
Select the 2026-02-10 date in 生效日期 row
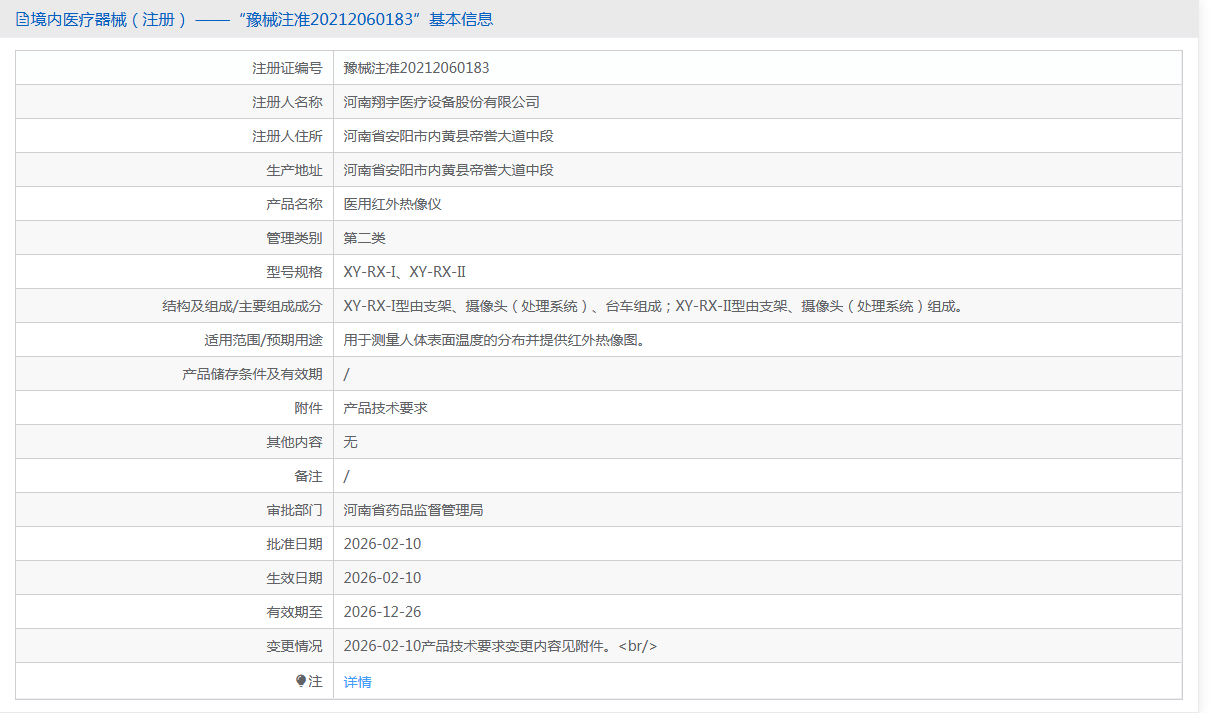click(382, 578)
